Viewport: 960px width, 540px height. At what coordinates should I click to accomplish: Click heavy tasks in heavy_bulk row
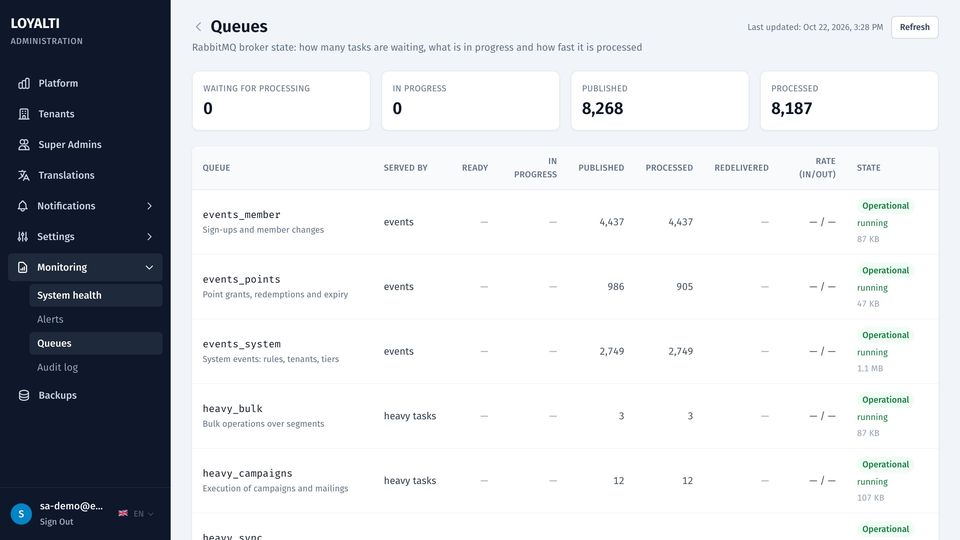coord(410,416)
